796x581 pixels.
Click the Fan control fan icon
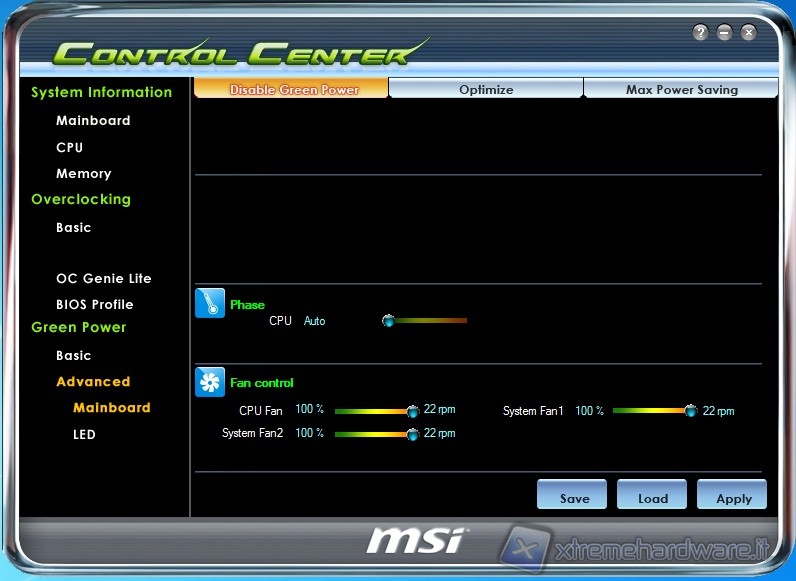click(x=210, y=382)
